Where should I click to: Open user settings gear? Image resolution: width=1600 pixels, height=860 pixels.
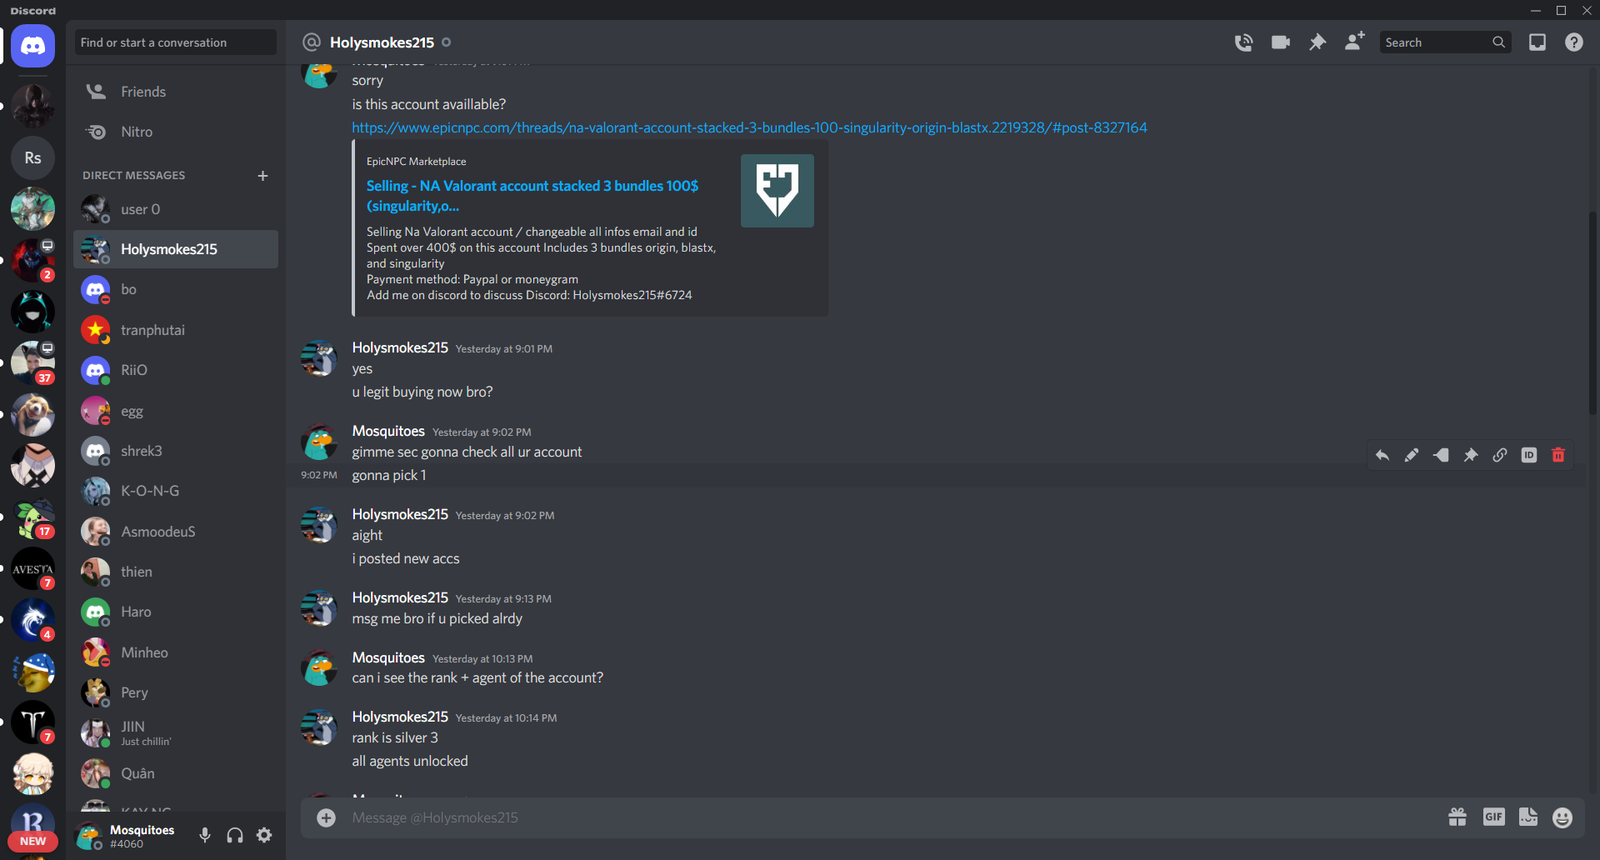click(264, 835)
